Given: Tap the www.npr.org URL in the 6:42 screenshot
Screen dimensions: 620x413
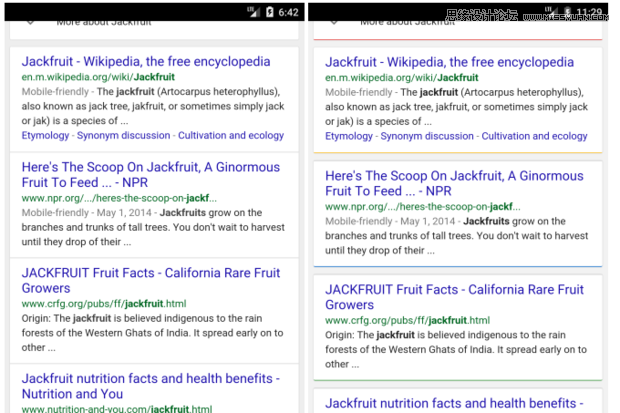Looking at the screenshot, I should 119,198.
